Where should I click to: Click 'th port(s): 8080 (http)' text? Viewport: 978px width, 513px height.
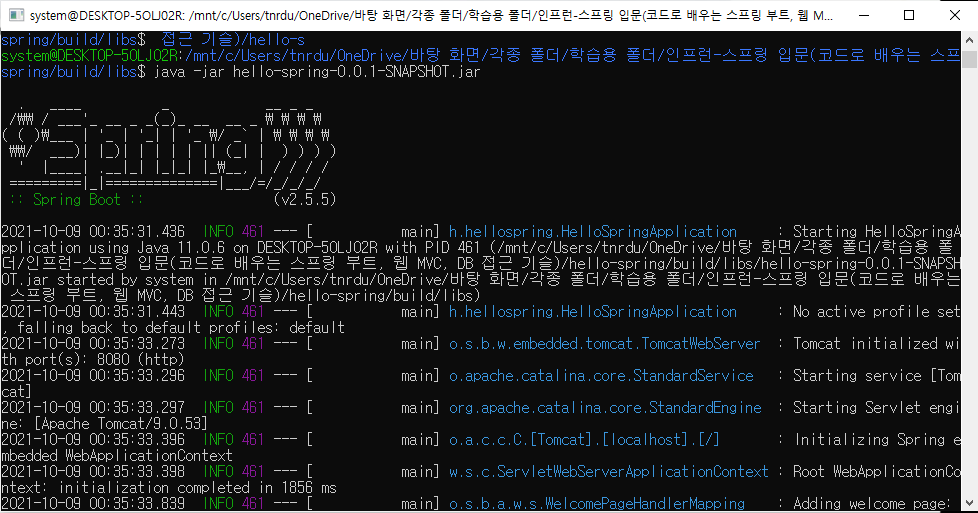point(93,359)
